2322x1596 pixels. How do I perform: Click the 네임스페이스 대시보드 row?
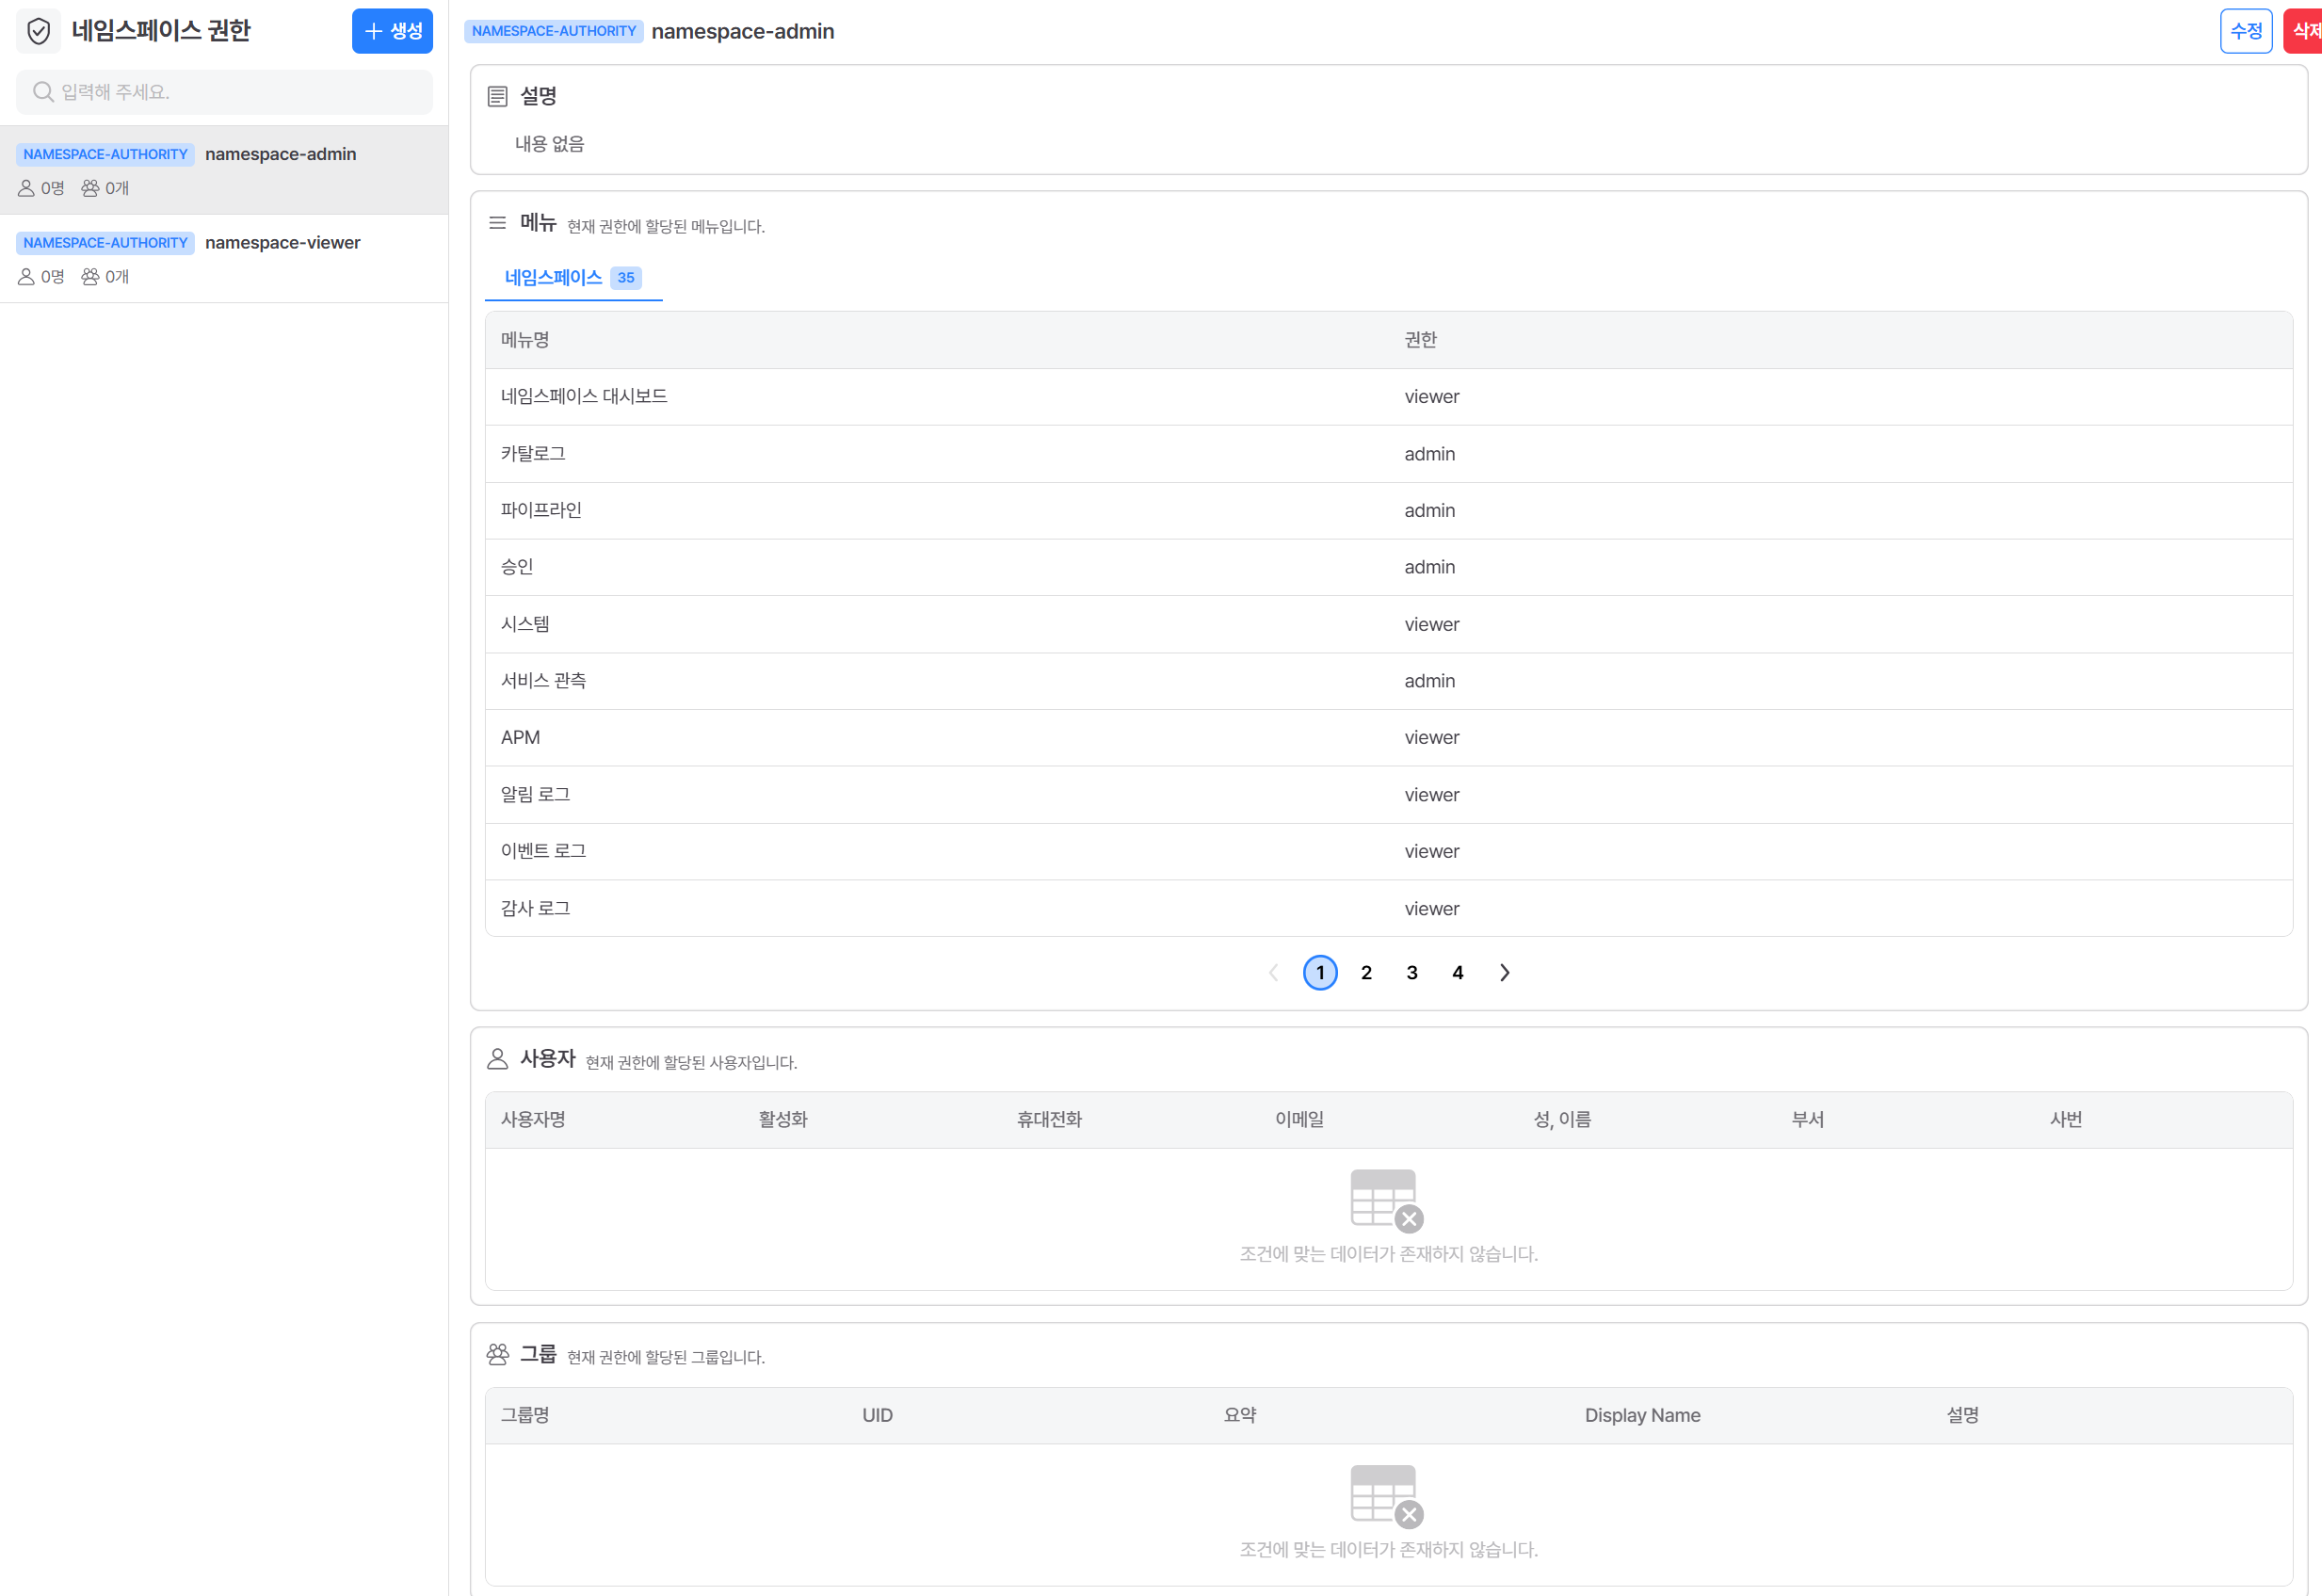pos(1389,397)
